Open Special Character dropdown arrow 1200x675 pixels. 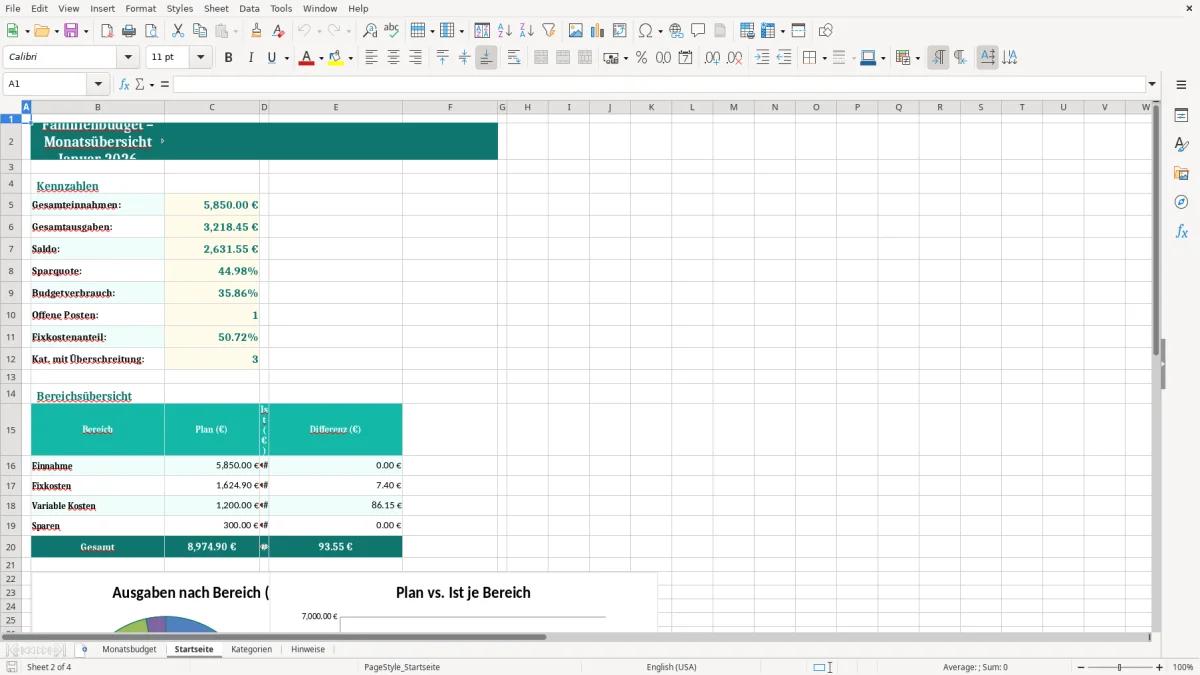tap(660, 31)
